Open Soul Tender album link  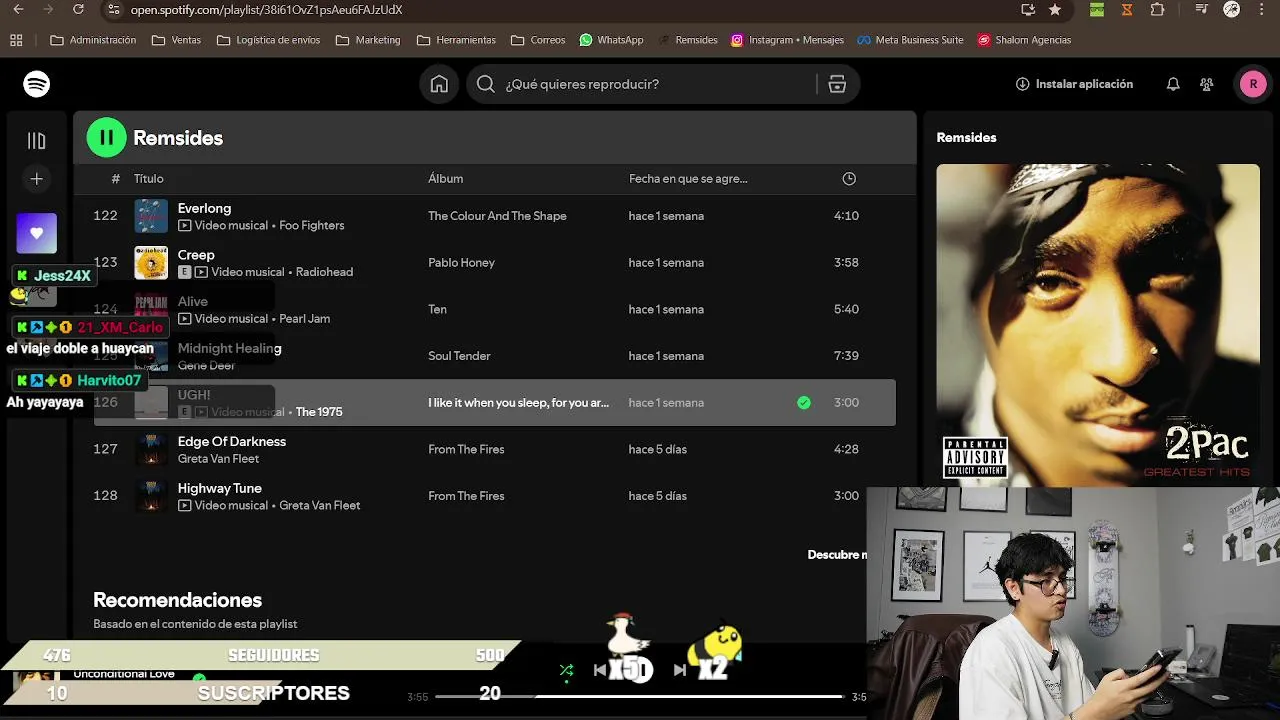click(459, 356)
